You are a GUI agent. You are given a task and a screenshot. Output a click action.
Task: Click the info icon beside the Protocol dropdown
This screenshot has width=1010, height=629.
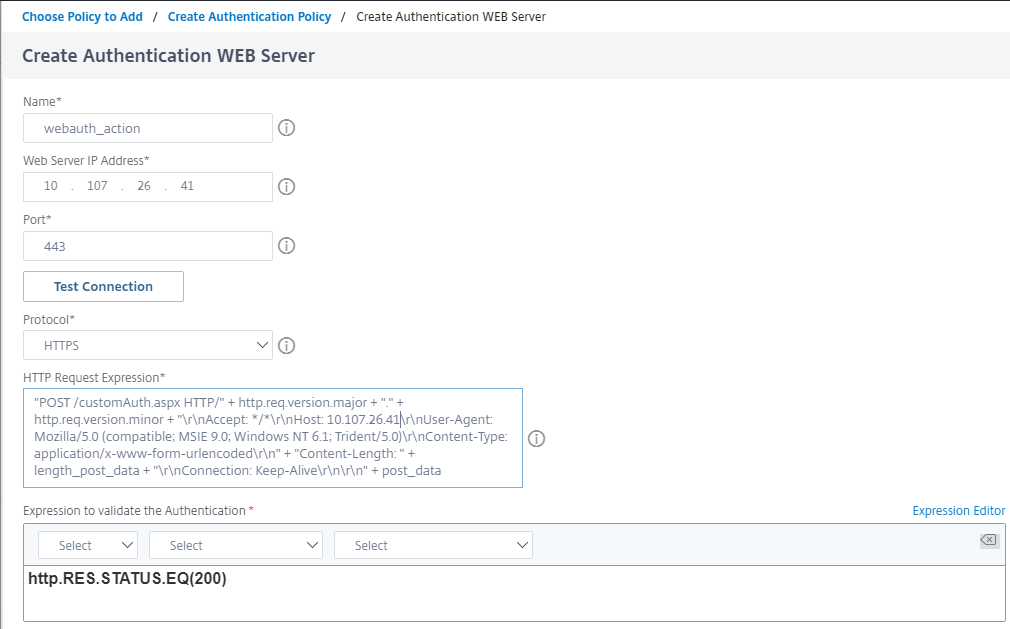click(x=287, y=346)
